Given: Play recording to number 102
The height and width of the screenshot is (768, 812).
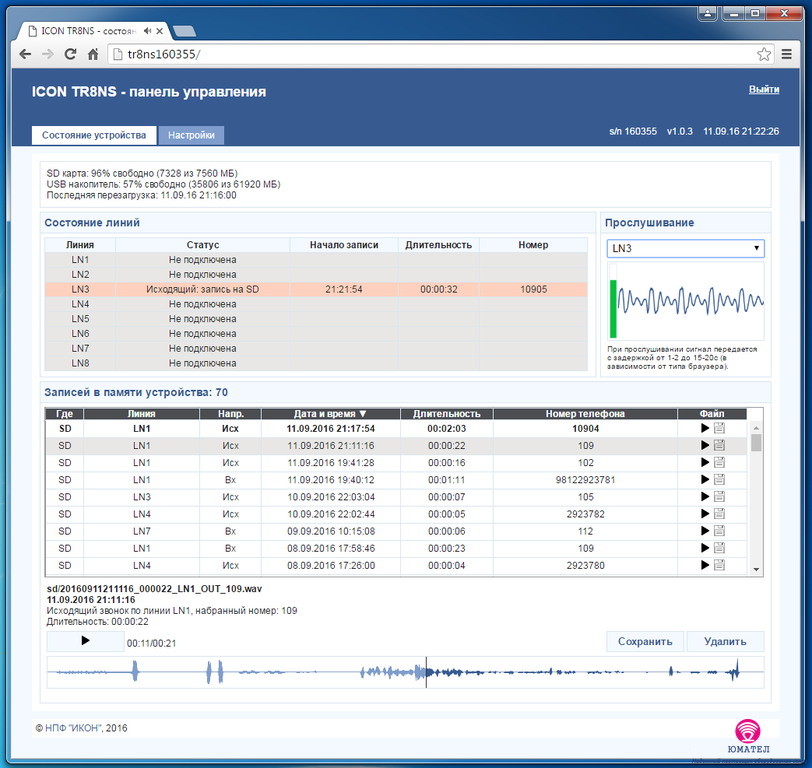Looking at the screenshot, I should click(x=704, y=462).
